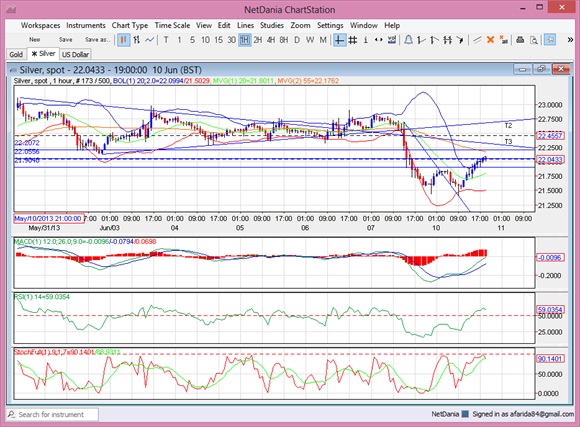580x427 pixels.
Task: Click the delete all lines icon
Action: click(503, 40)
